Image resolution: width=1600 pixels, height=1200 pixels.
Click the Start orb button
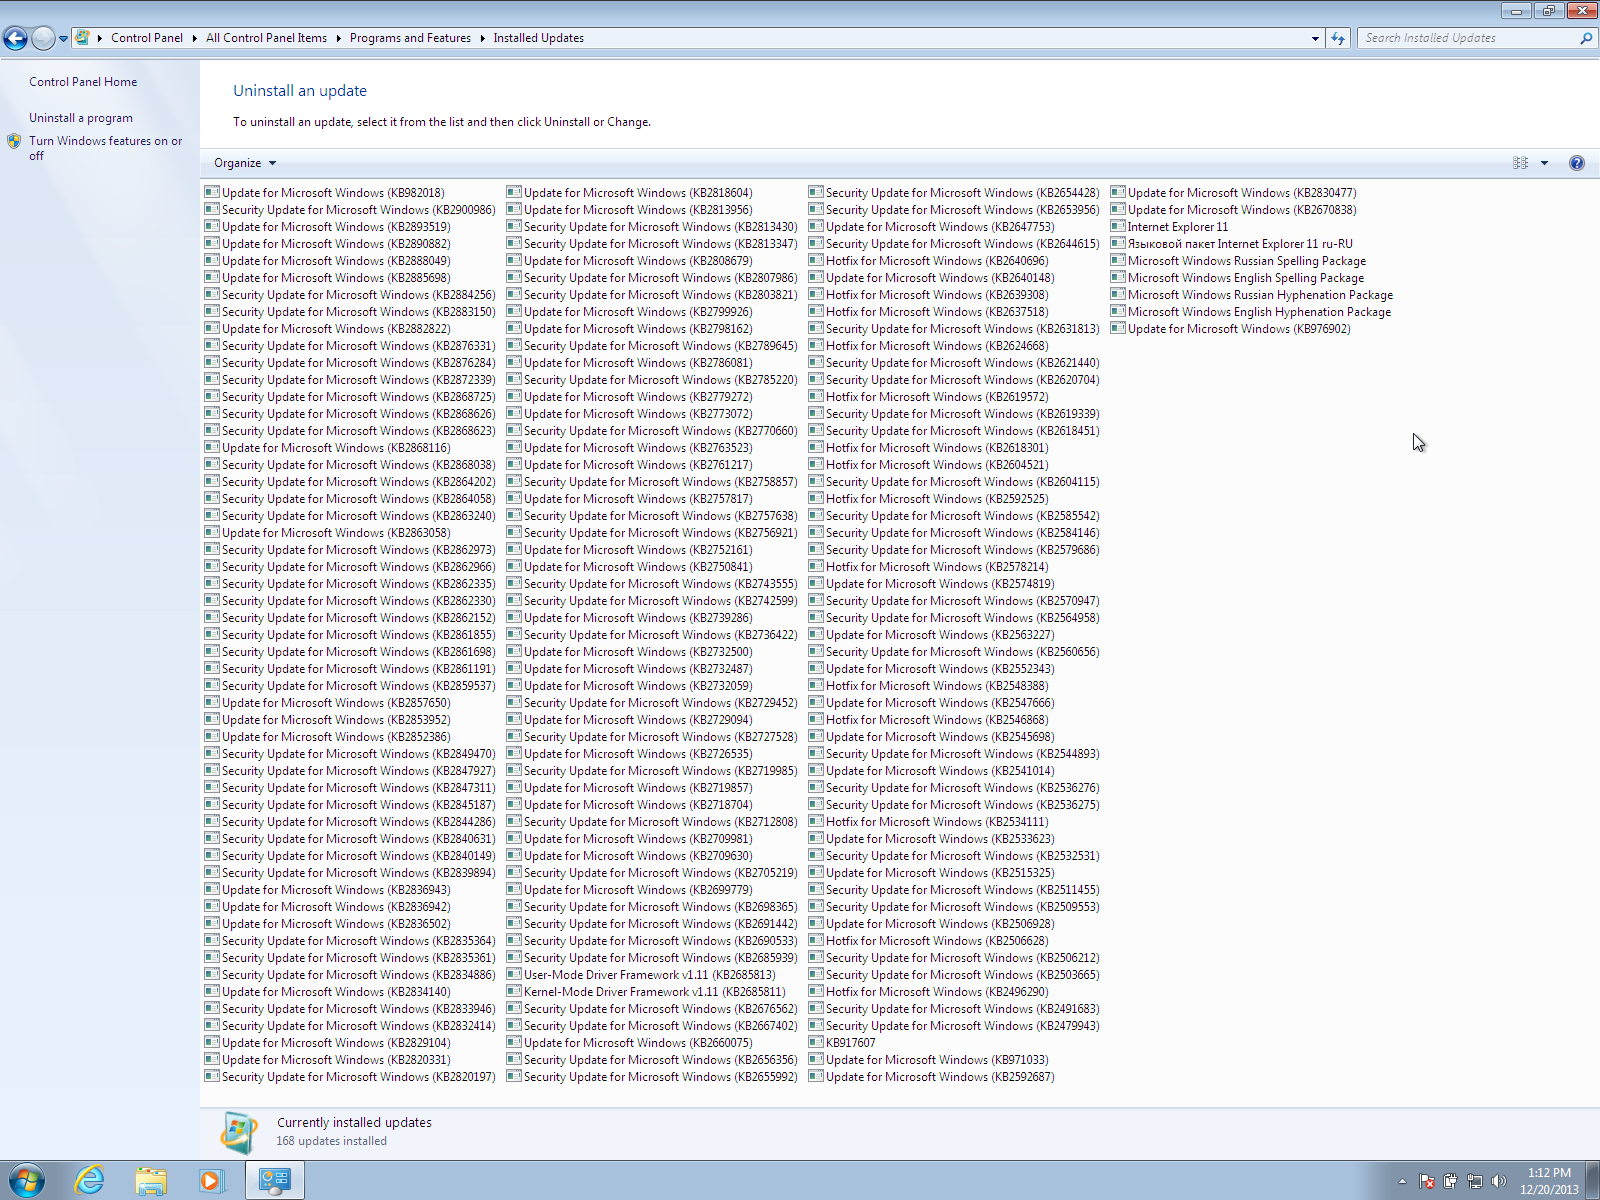[27, 1180]
